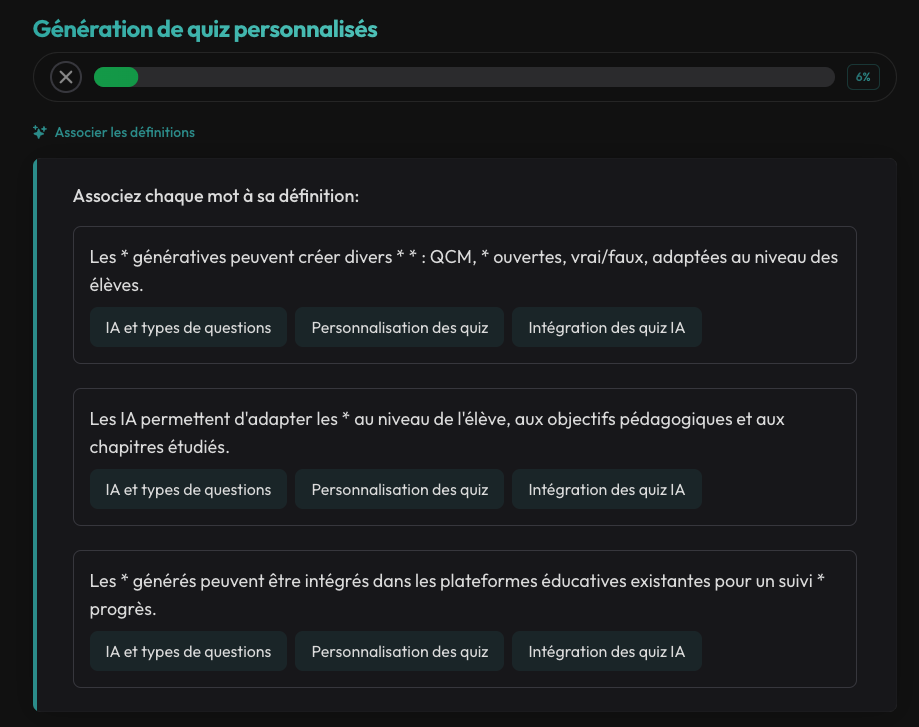
Task: Click the 6% progress badge
Action: pyautogui.click(x=863, y=77)
